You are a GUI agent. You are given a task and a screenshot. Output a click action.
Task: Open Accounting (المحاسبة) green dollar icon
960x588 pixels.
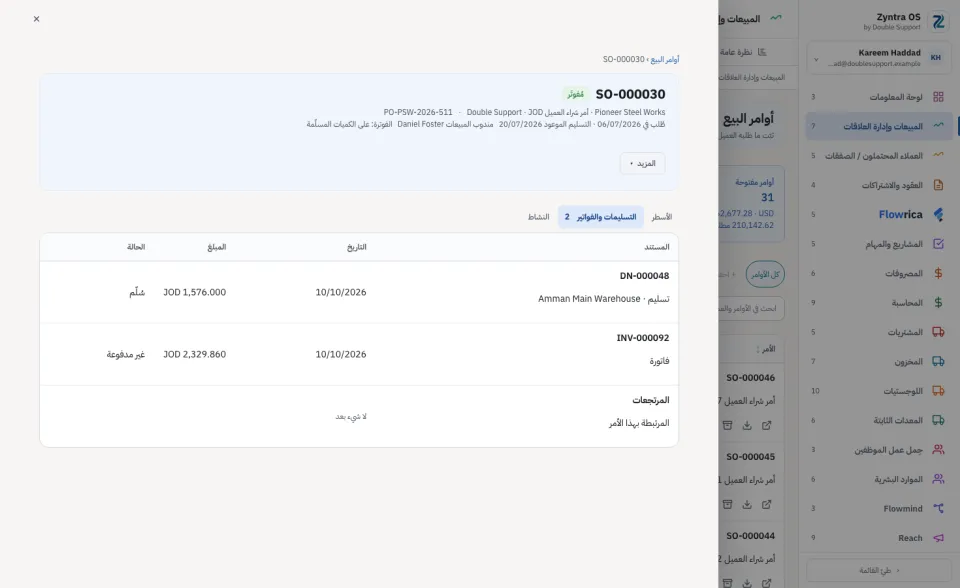tap(938, 303)
